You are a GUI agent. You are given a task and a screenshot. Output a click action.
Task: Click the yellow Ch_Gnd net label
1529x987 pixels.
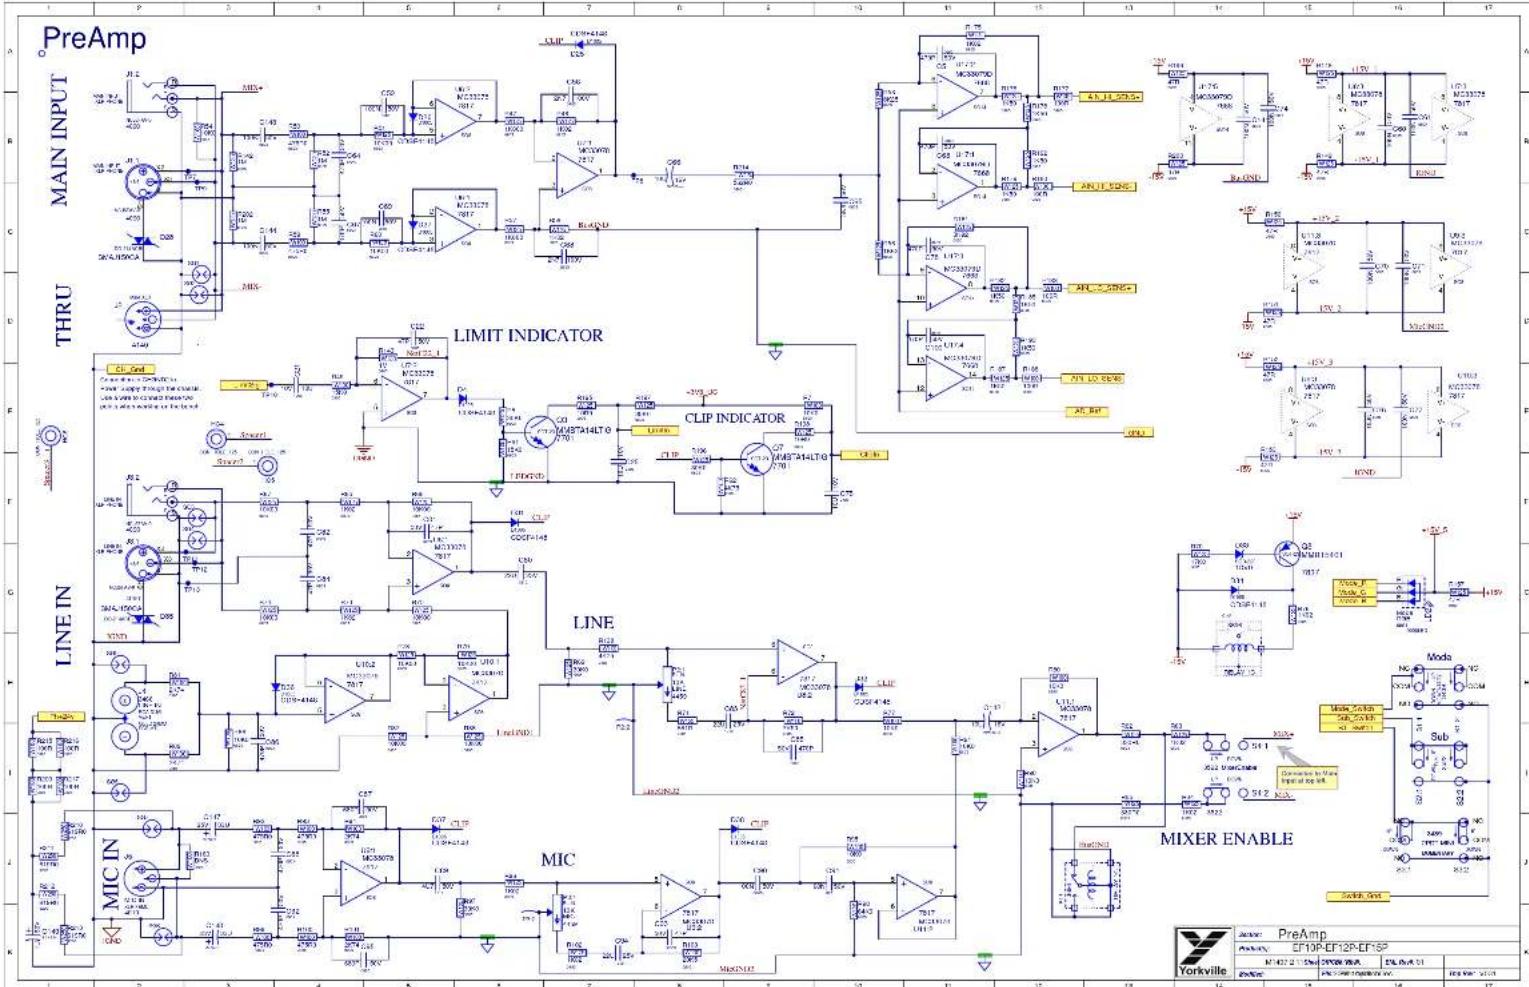click(x=129, y=369)
